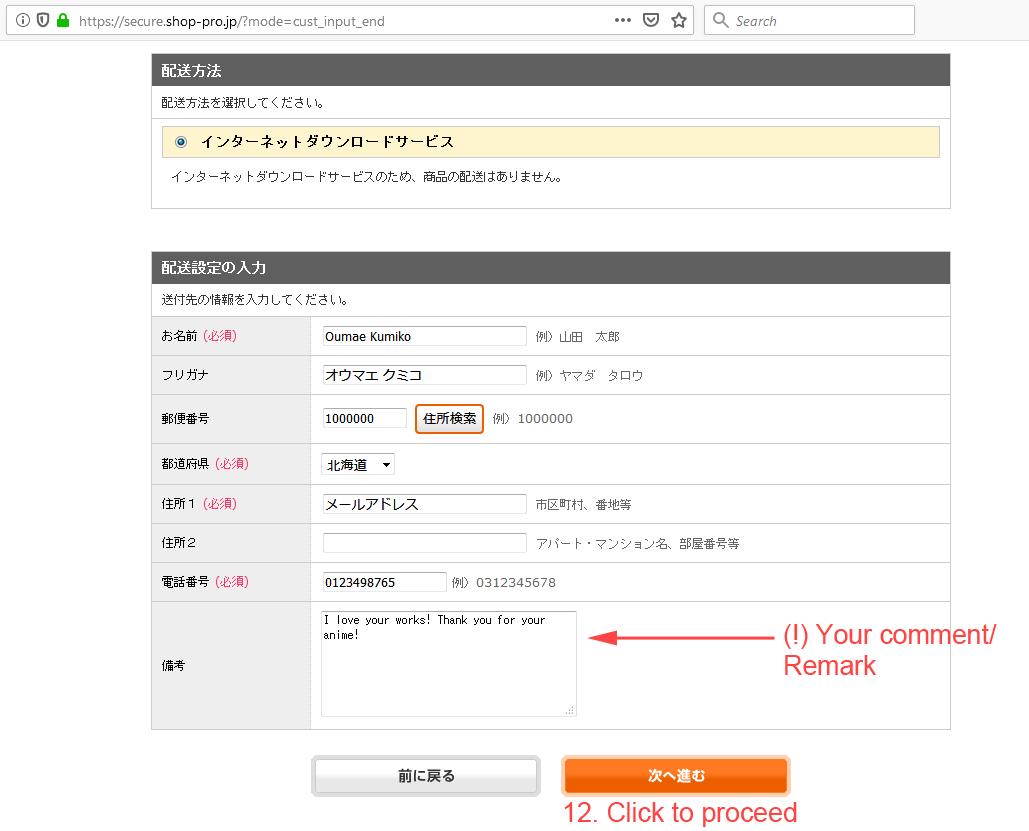Image resolution: width=1029 pixels, height=831 pixels.
Task: Click the green padlock security icon
Action: (63, 20)
